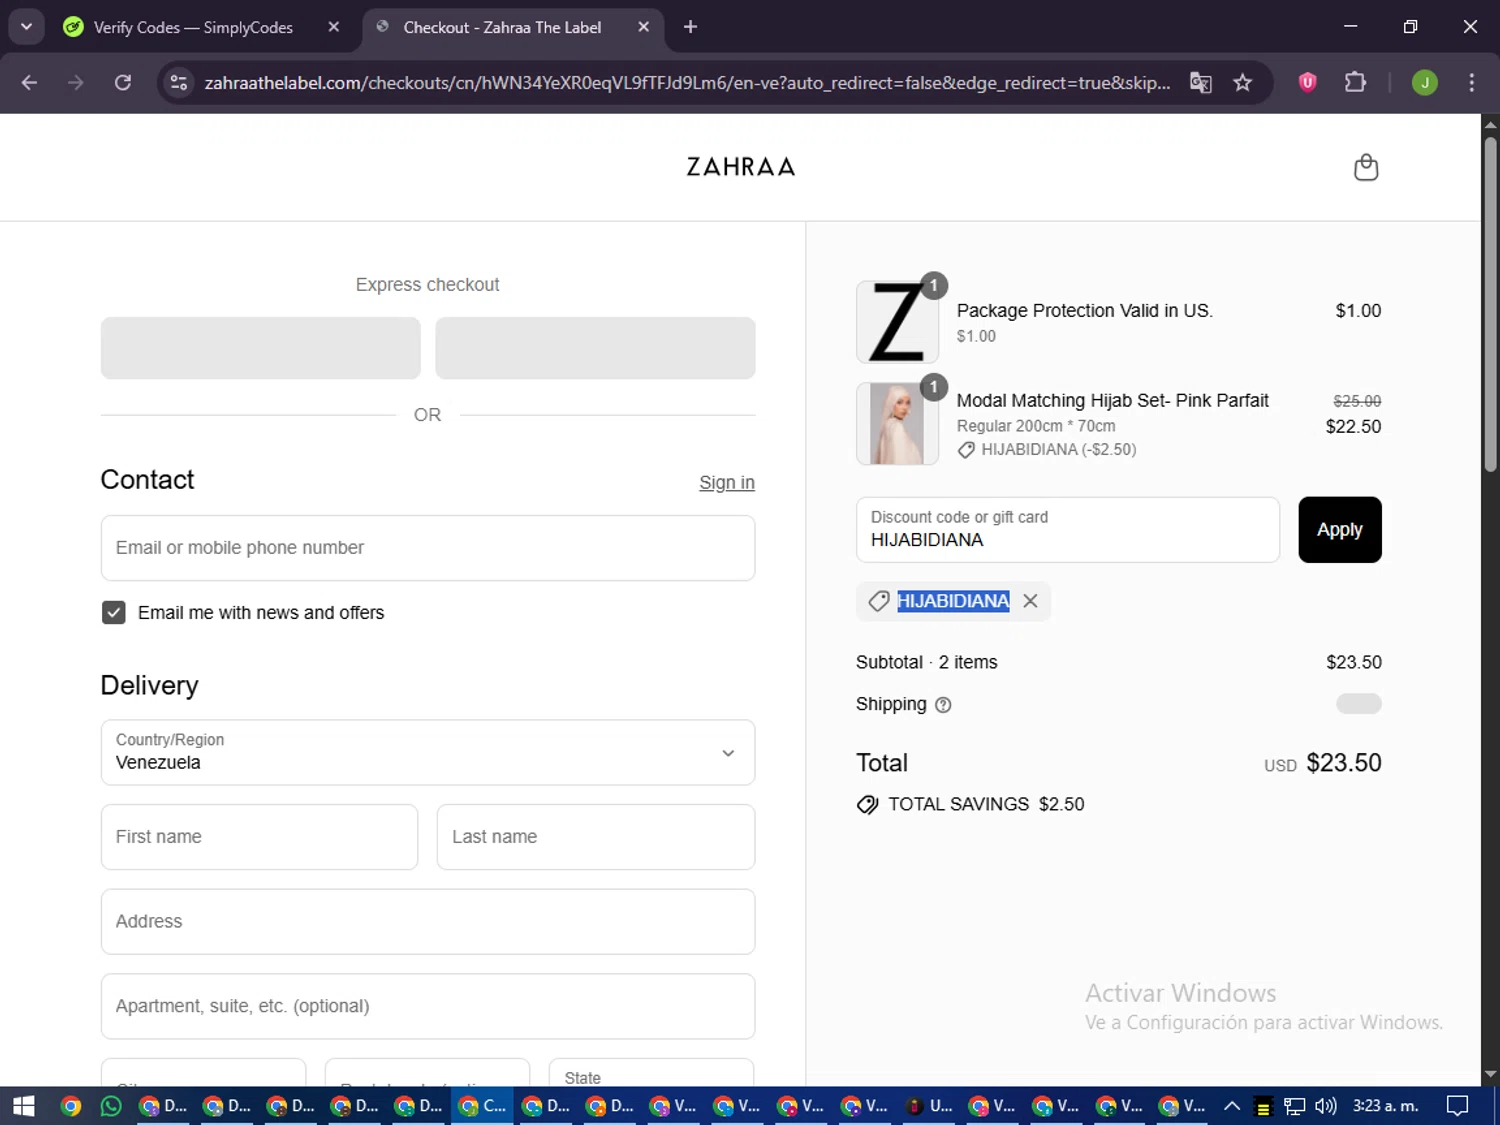This screenshot has height=1125, width=1500.
Task: Click the Modal Matching Hijab Set- Pink Parfait text
Action: (x=1112, y=401)
